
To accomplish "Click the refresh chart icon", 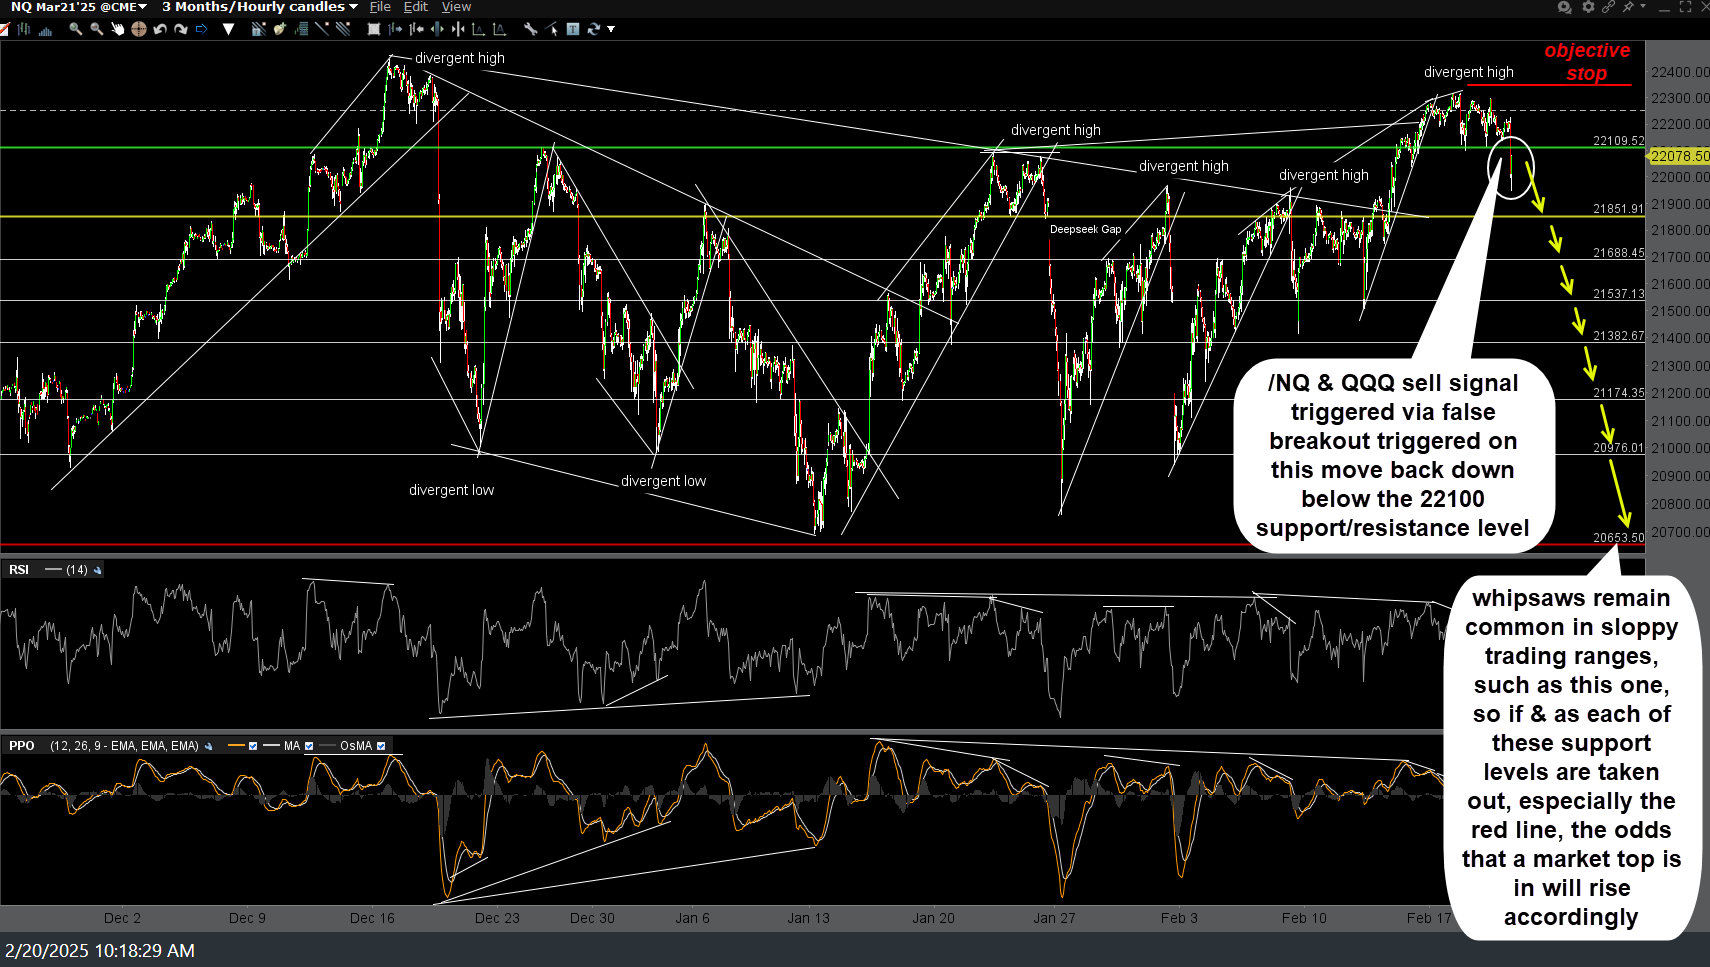I will click(594, 29).
